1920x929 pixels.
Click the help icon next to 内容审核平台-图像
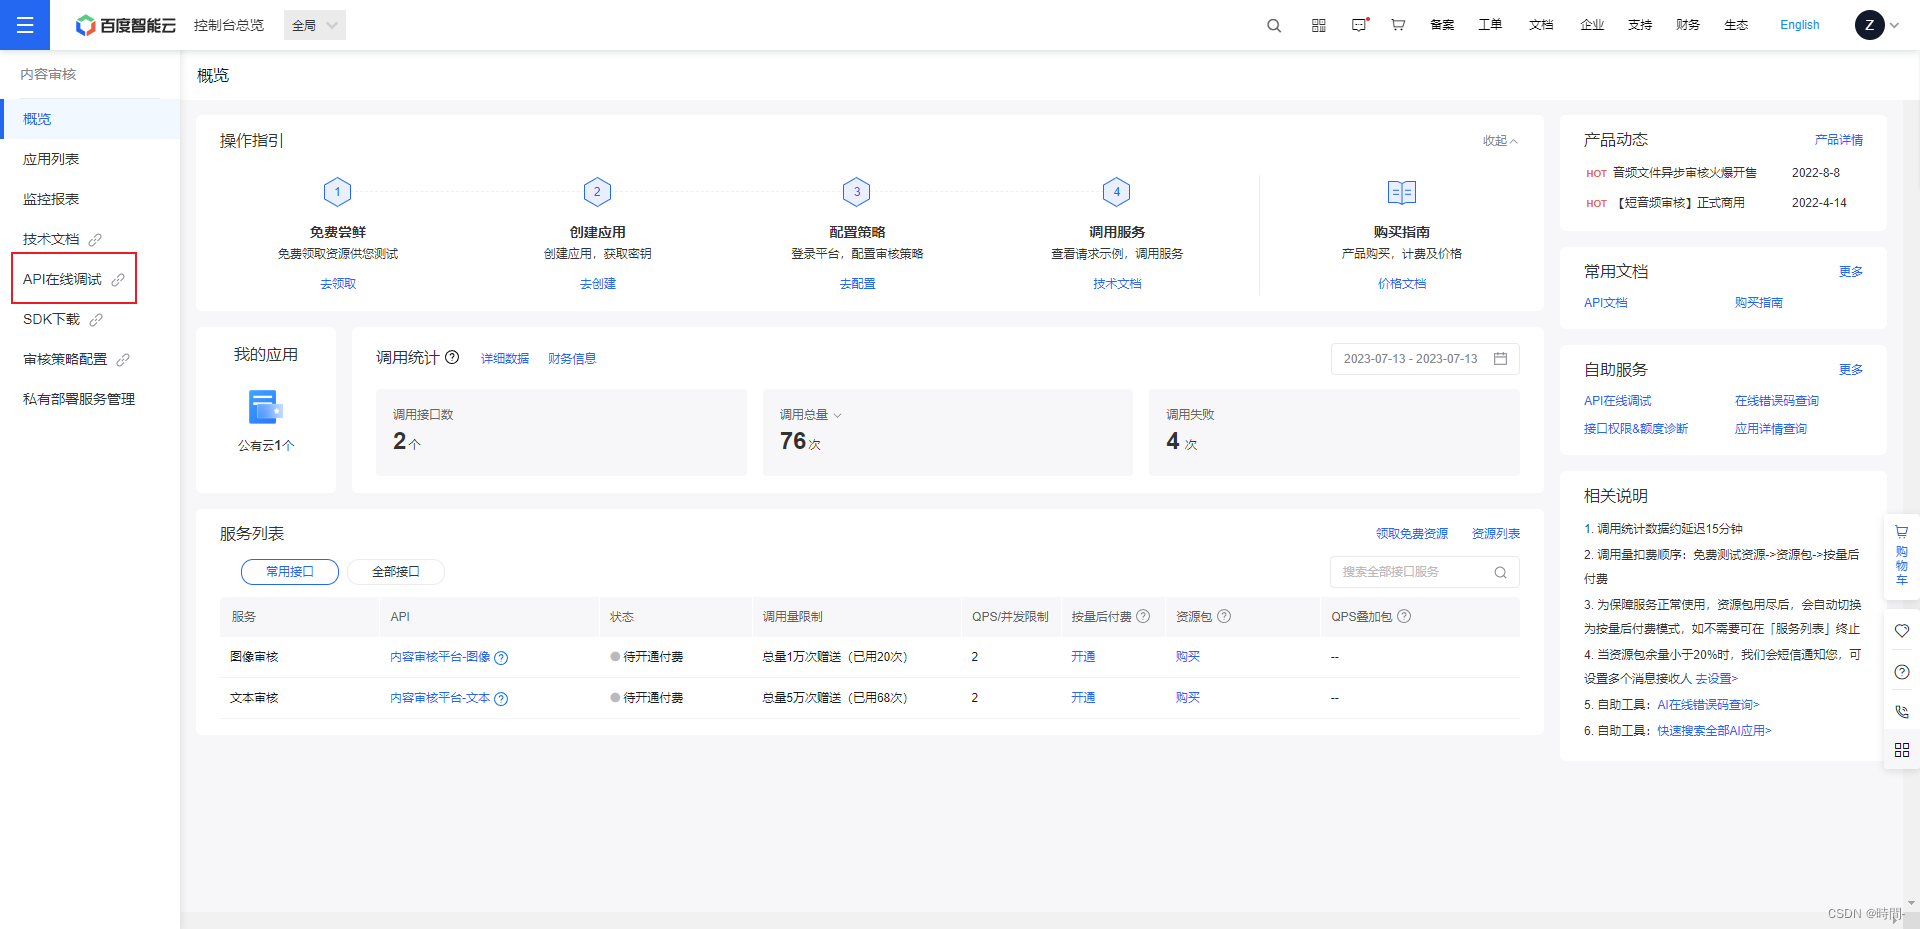click(502, 658)
